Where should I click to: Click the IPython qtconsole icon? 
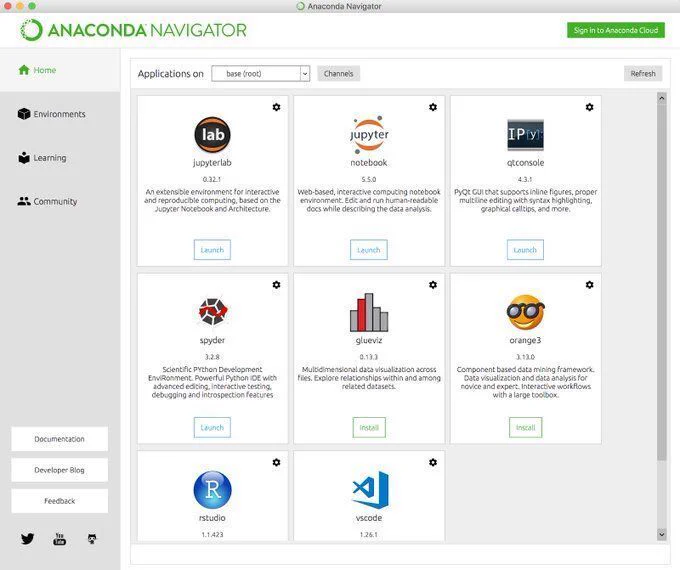pos(525,134)
